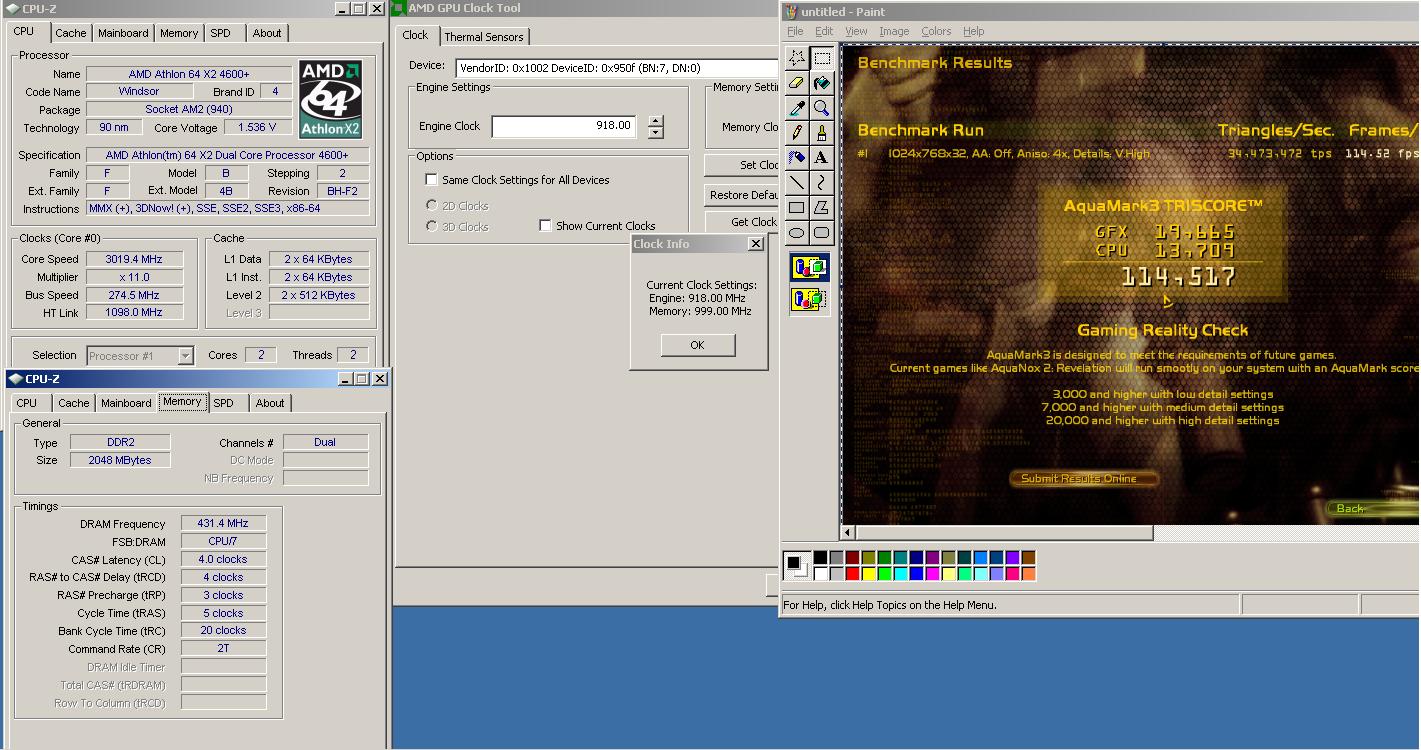
Task: Open the Device VendorID dropdown
Action: coord(616,68)
